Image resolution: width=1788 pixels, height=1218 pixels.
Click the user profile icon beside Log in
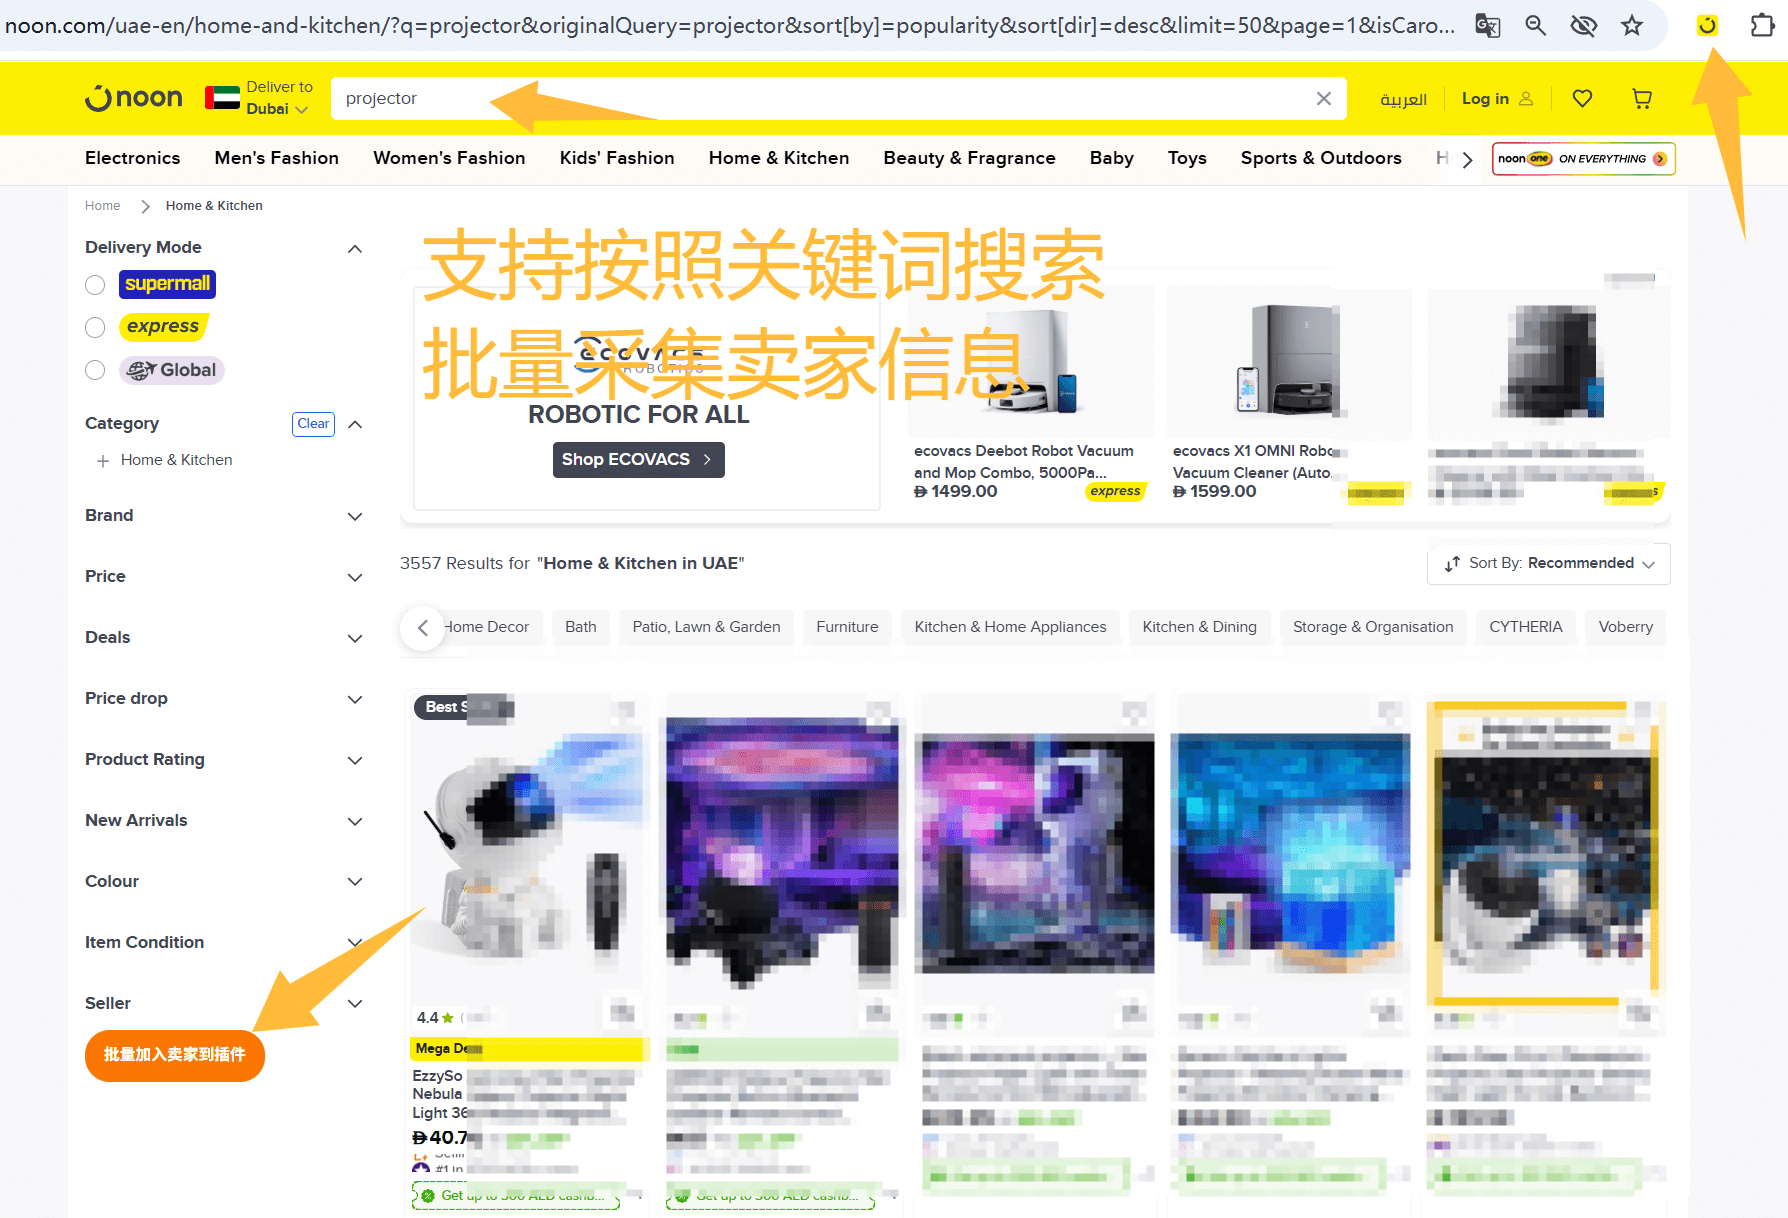(x=1526, y=98)
